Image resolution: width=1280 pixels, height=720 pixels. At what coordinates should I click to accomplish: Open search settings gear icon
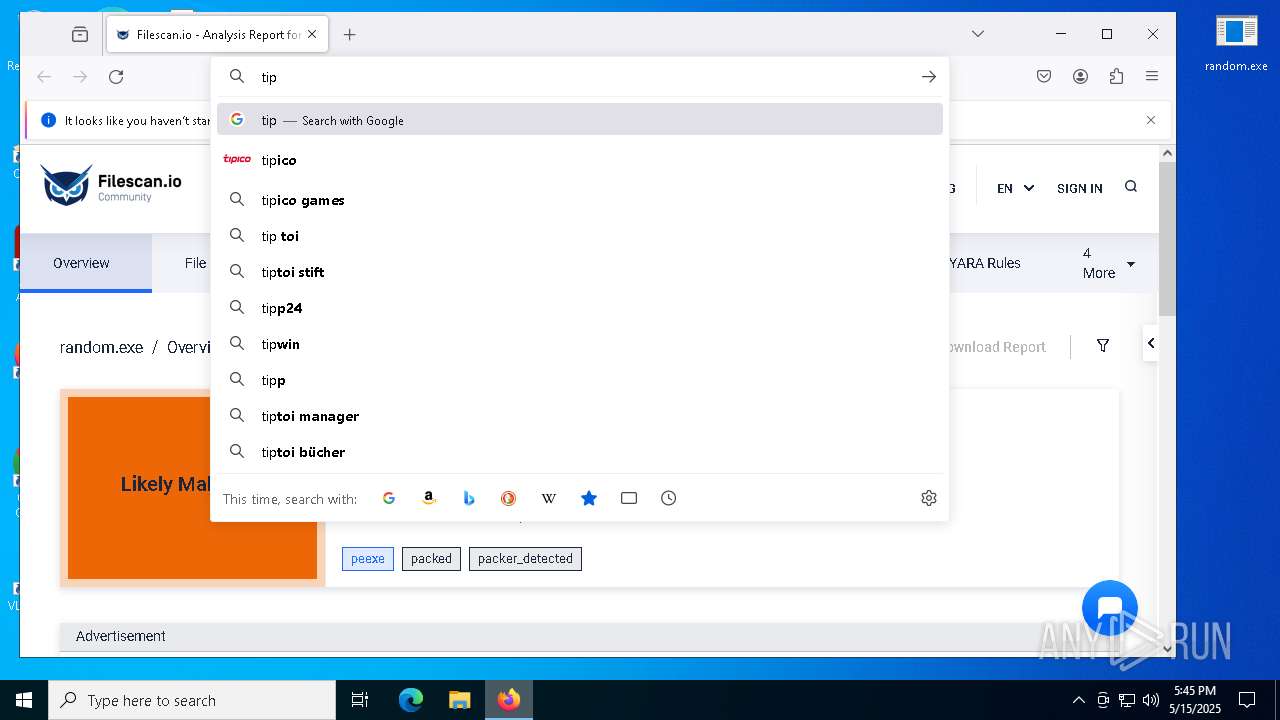pos(929,498)
